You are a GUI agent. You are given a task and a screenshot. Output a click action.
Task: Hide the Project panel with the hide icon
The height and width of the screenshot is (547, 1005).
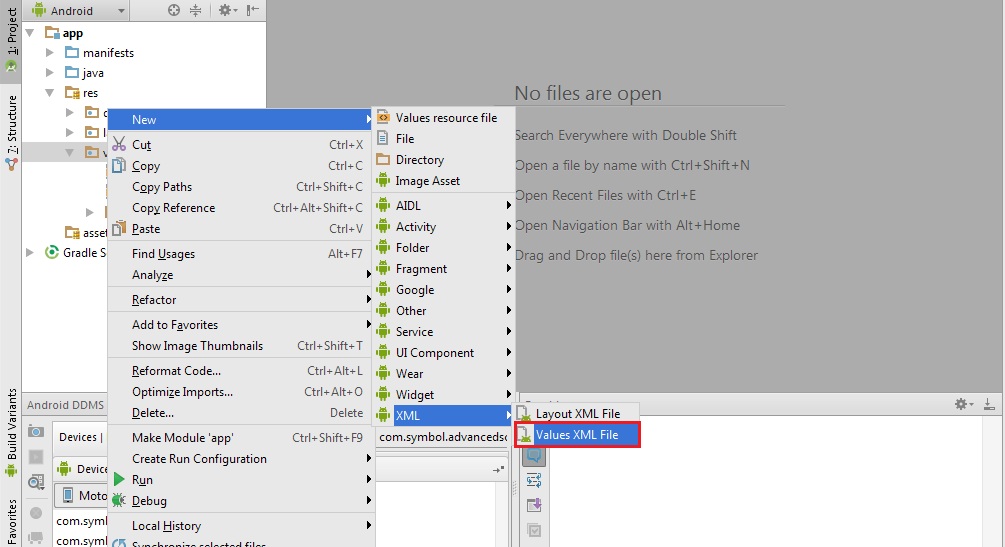pos(252,10)
